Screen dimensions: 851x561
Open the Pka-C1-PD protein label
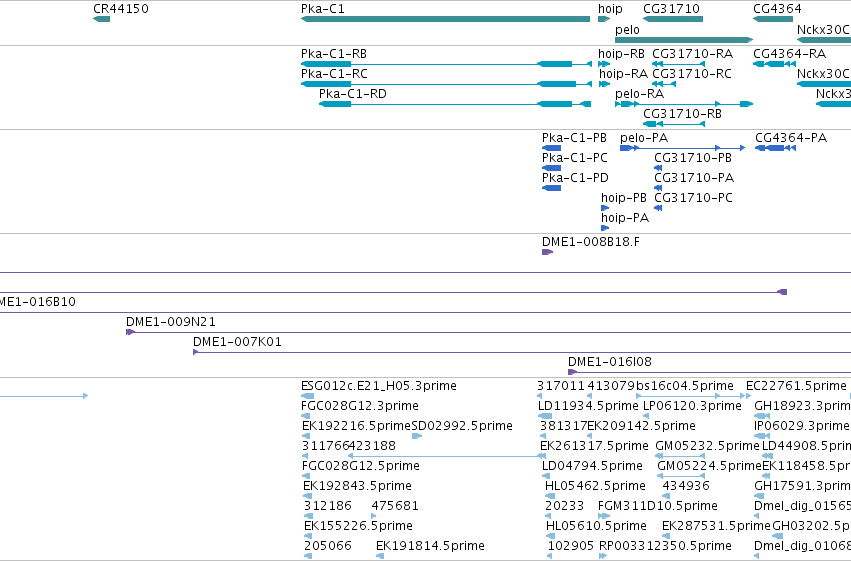pyautogui.click(x=575, y=178)
